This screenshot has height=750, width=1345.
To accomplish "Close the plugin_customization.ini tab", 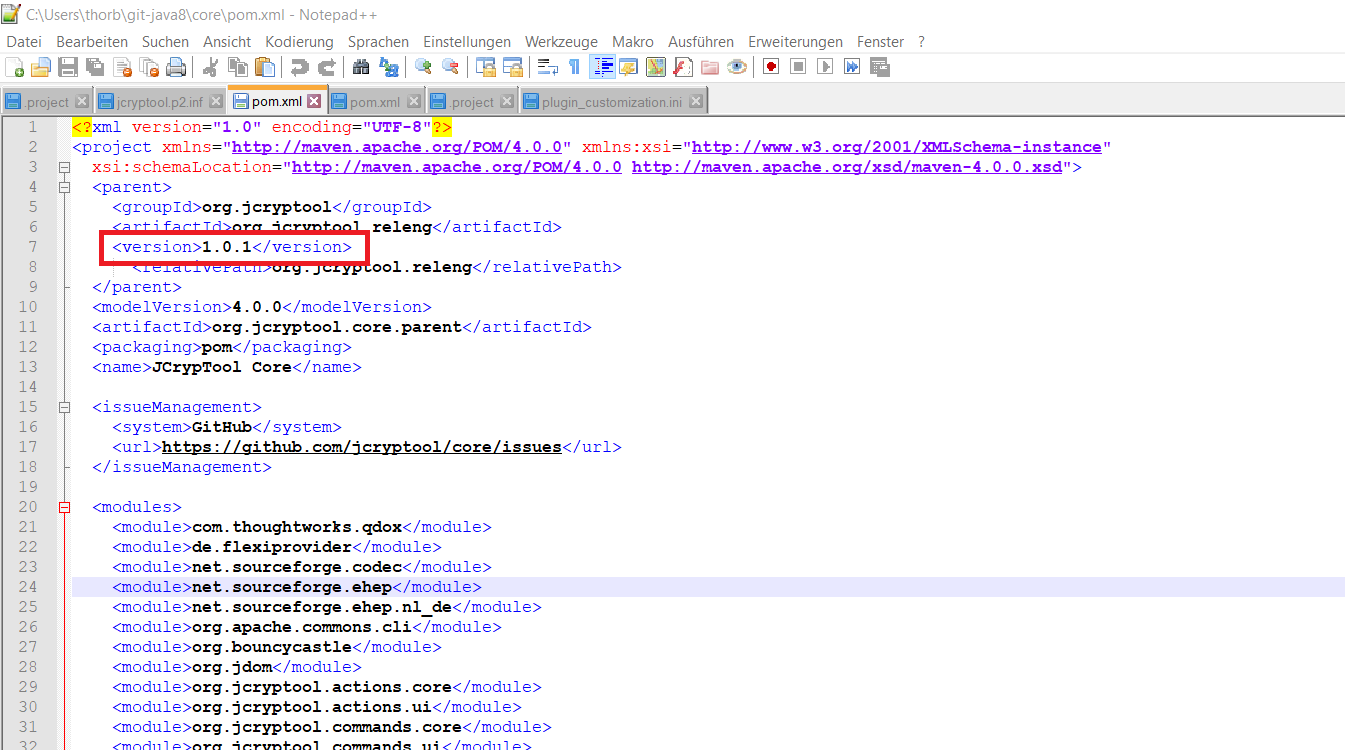I will tap(696, 102).
